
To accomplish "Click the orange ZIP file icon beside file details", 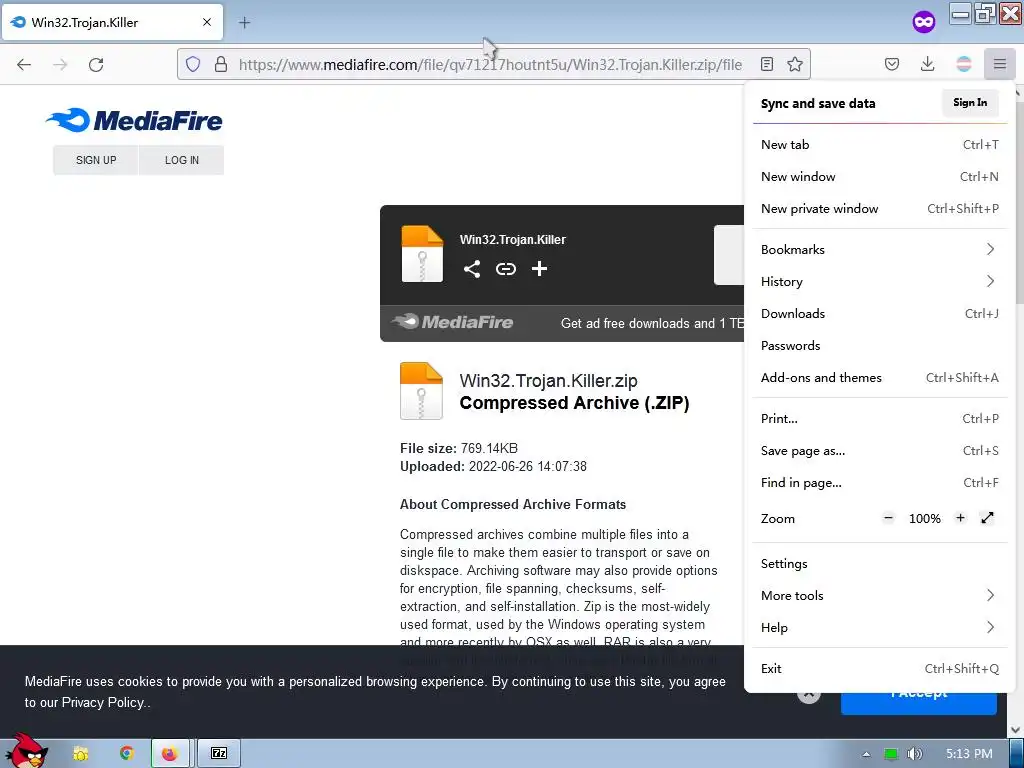I will coord(421,391).
